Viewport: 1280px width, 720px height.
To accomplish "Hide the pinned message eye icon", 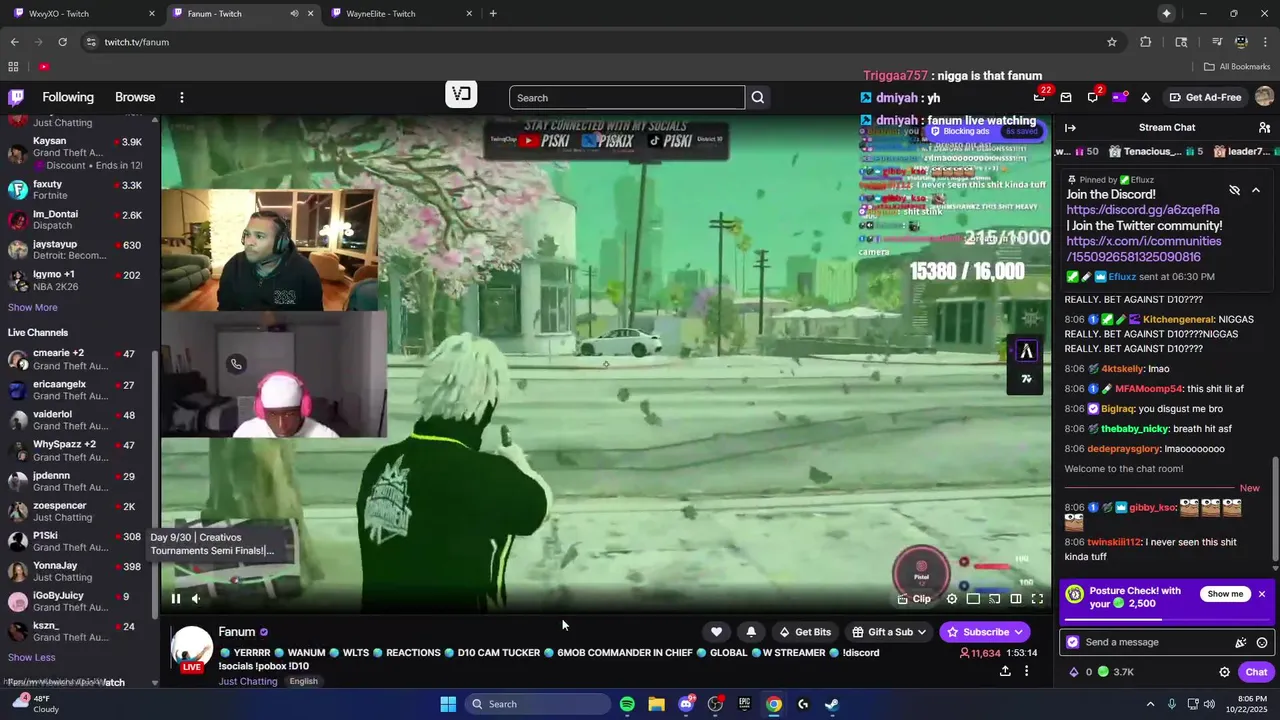I will (1234, 190).
